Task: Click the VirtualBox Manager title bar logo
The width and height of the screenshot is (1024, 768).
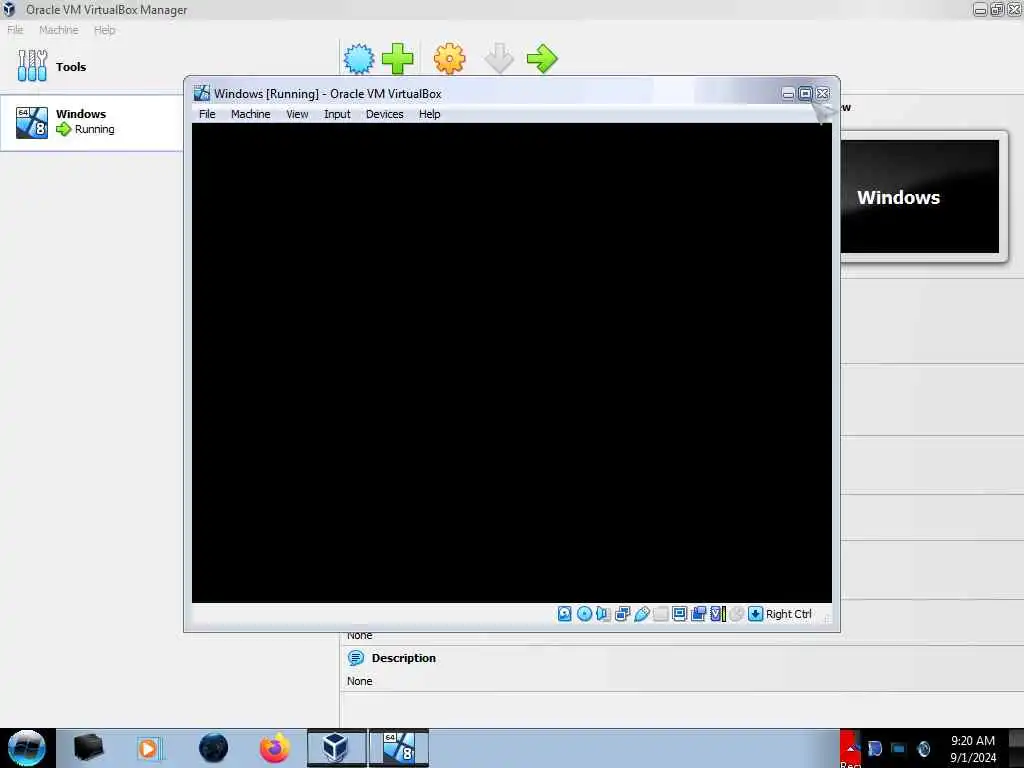Action: coord(10,9)
